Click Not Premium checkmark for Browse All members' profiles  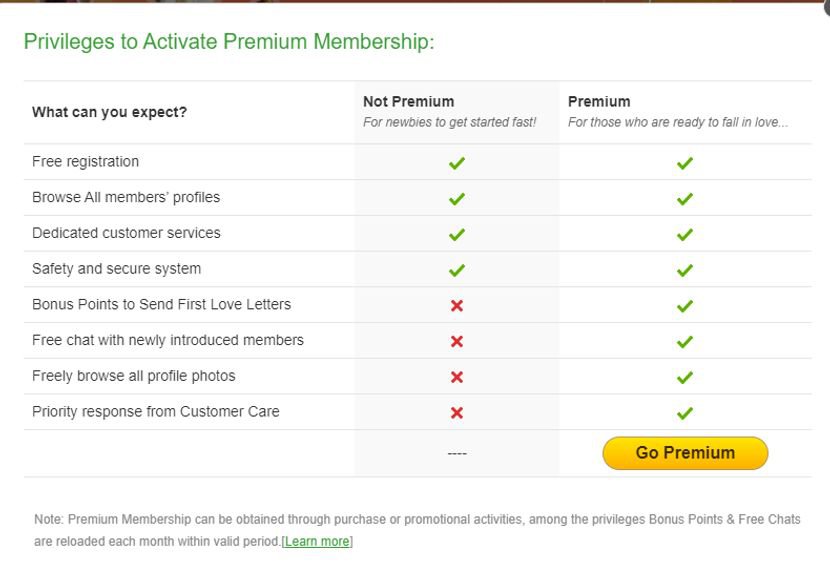pos(457,199)
